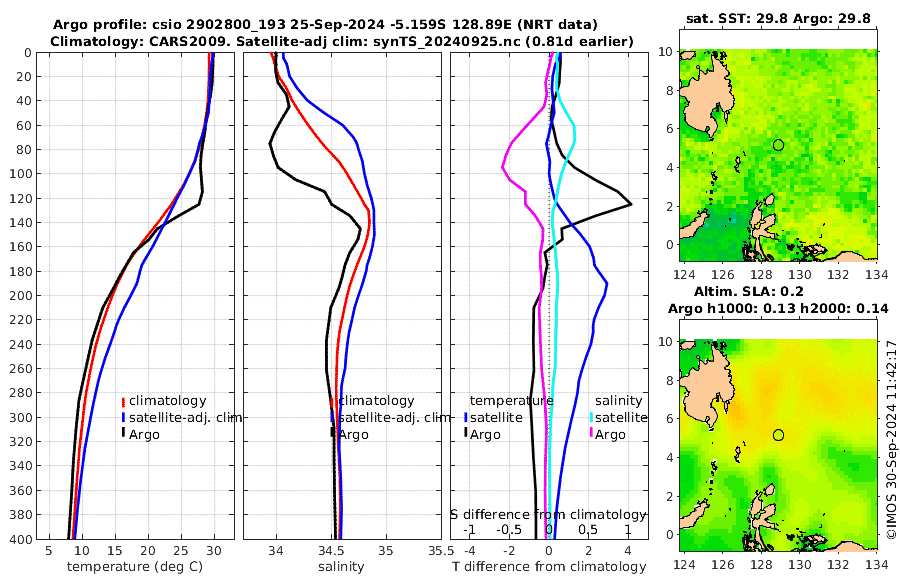Click the temperature difference peak near 125 depth
The height and width of the screenshot is (580, 900).
click(x=630, y=204)
